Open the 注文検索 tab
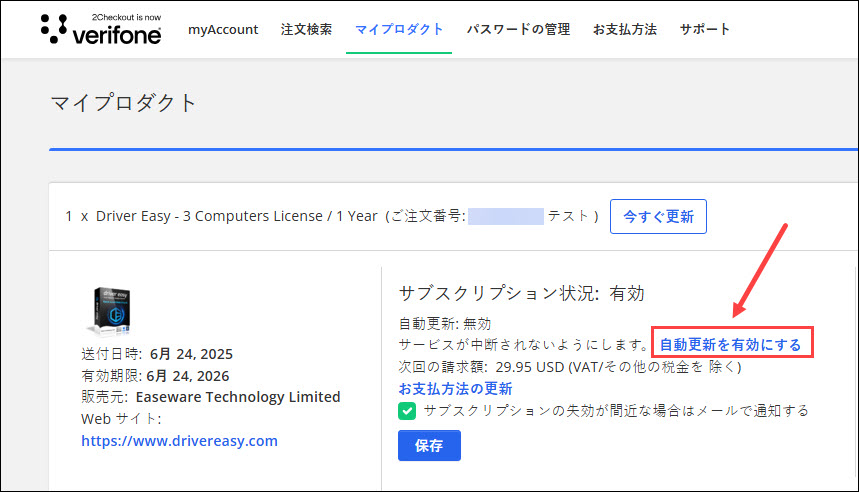This screenshot has height=492, width=859. pos(306,29)
